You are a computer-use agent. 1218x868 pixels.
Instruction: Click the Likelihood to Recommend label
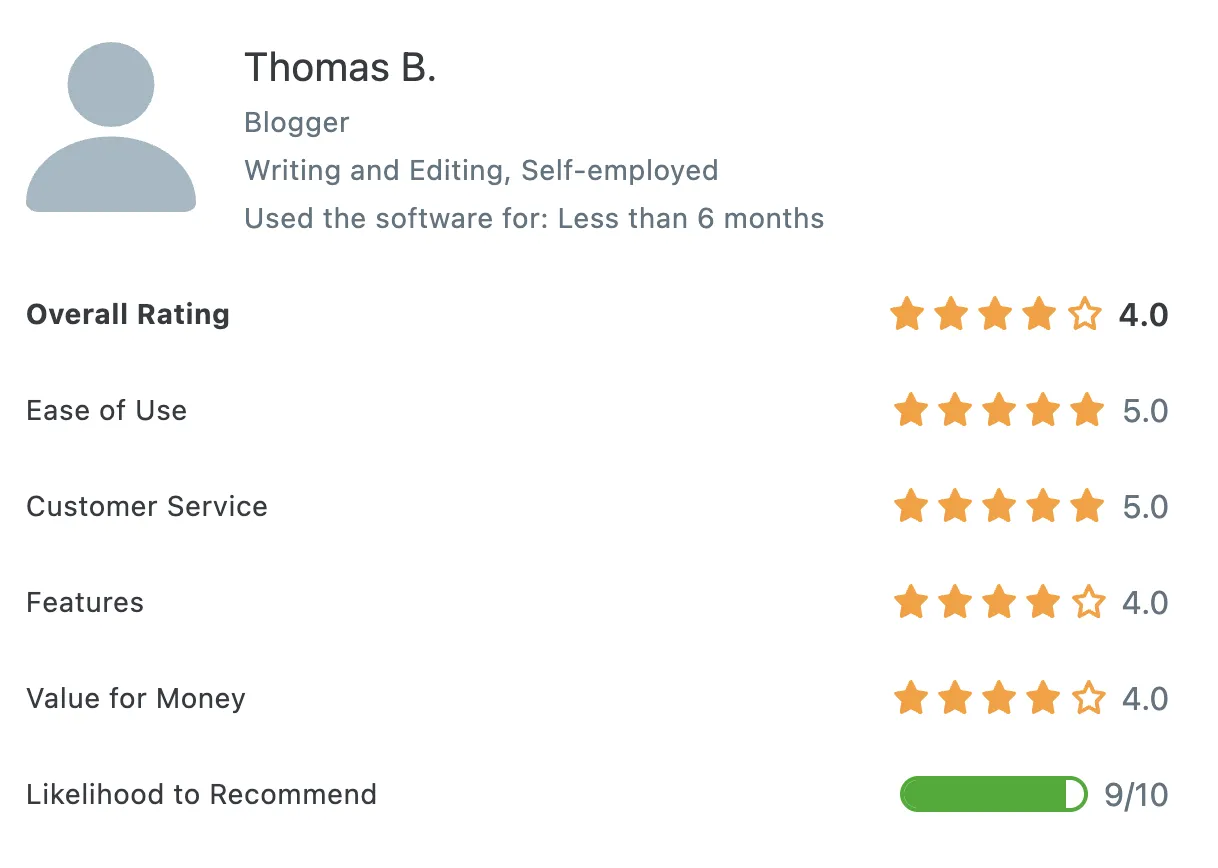(201, 795)
